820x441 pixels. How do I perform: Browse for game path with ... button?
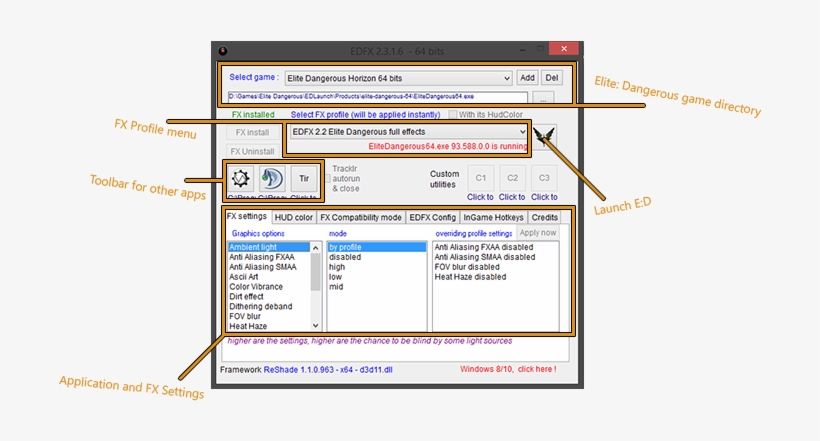543,98
